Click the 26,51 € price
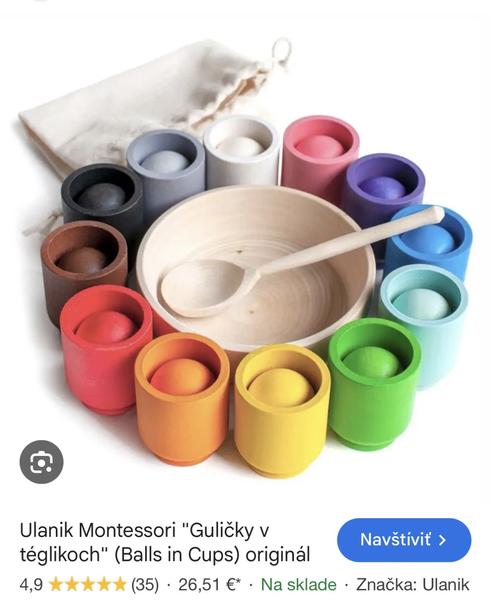 tap(209, 584)
